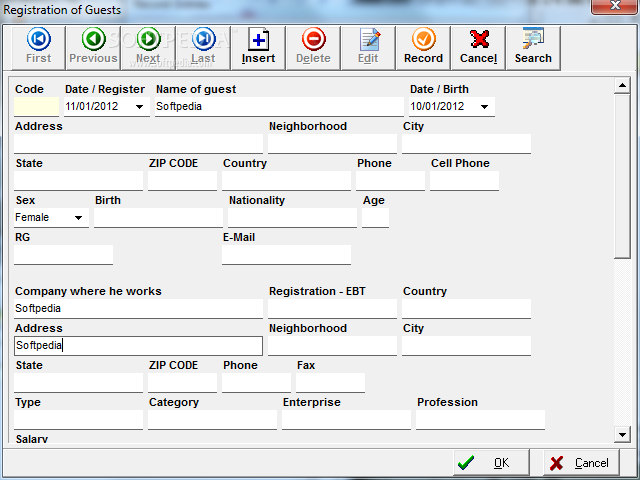Click the E-Mail field
Screen dimensions: 640x480
point(286,255)
